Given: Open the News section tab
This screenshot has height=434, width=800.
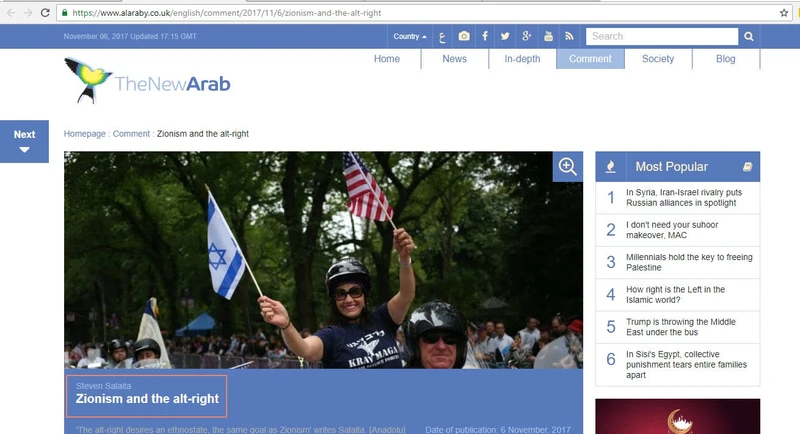Looking at the screenshot, I should [x=454, y=59].
